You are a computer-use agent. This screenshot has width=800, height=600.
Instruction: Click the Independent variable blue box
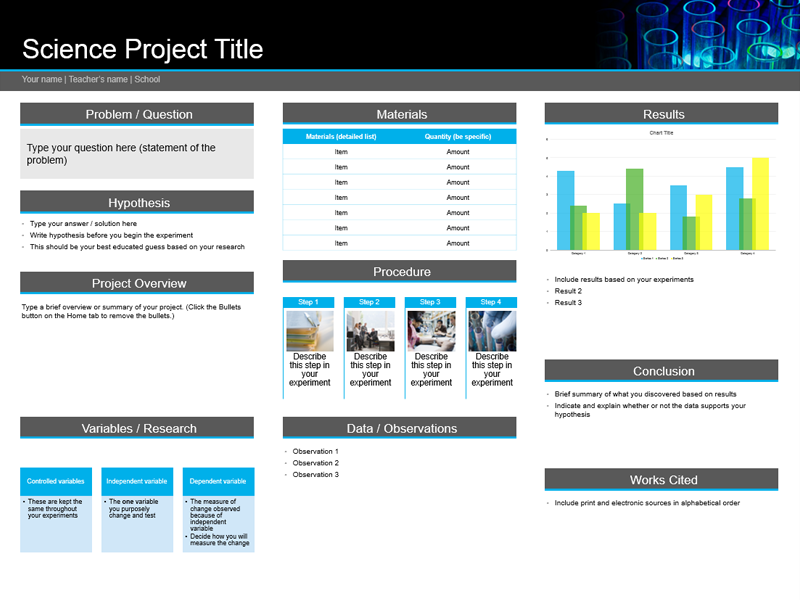(x=137, y=481)
